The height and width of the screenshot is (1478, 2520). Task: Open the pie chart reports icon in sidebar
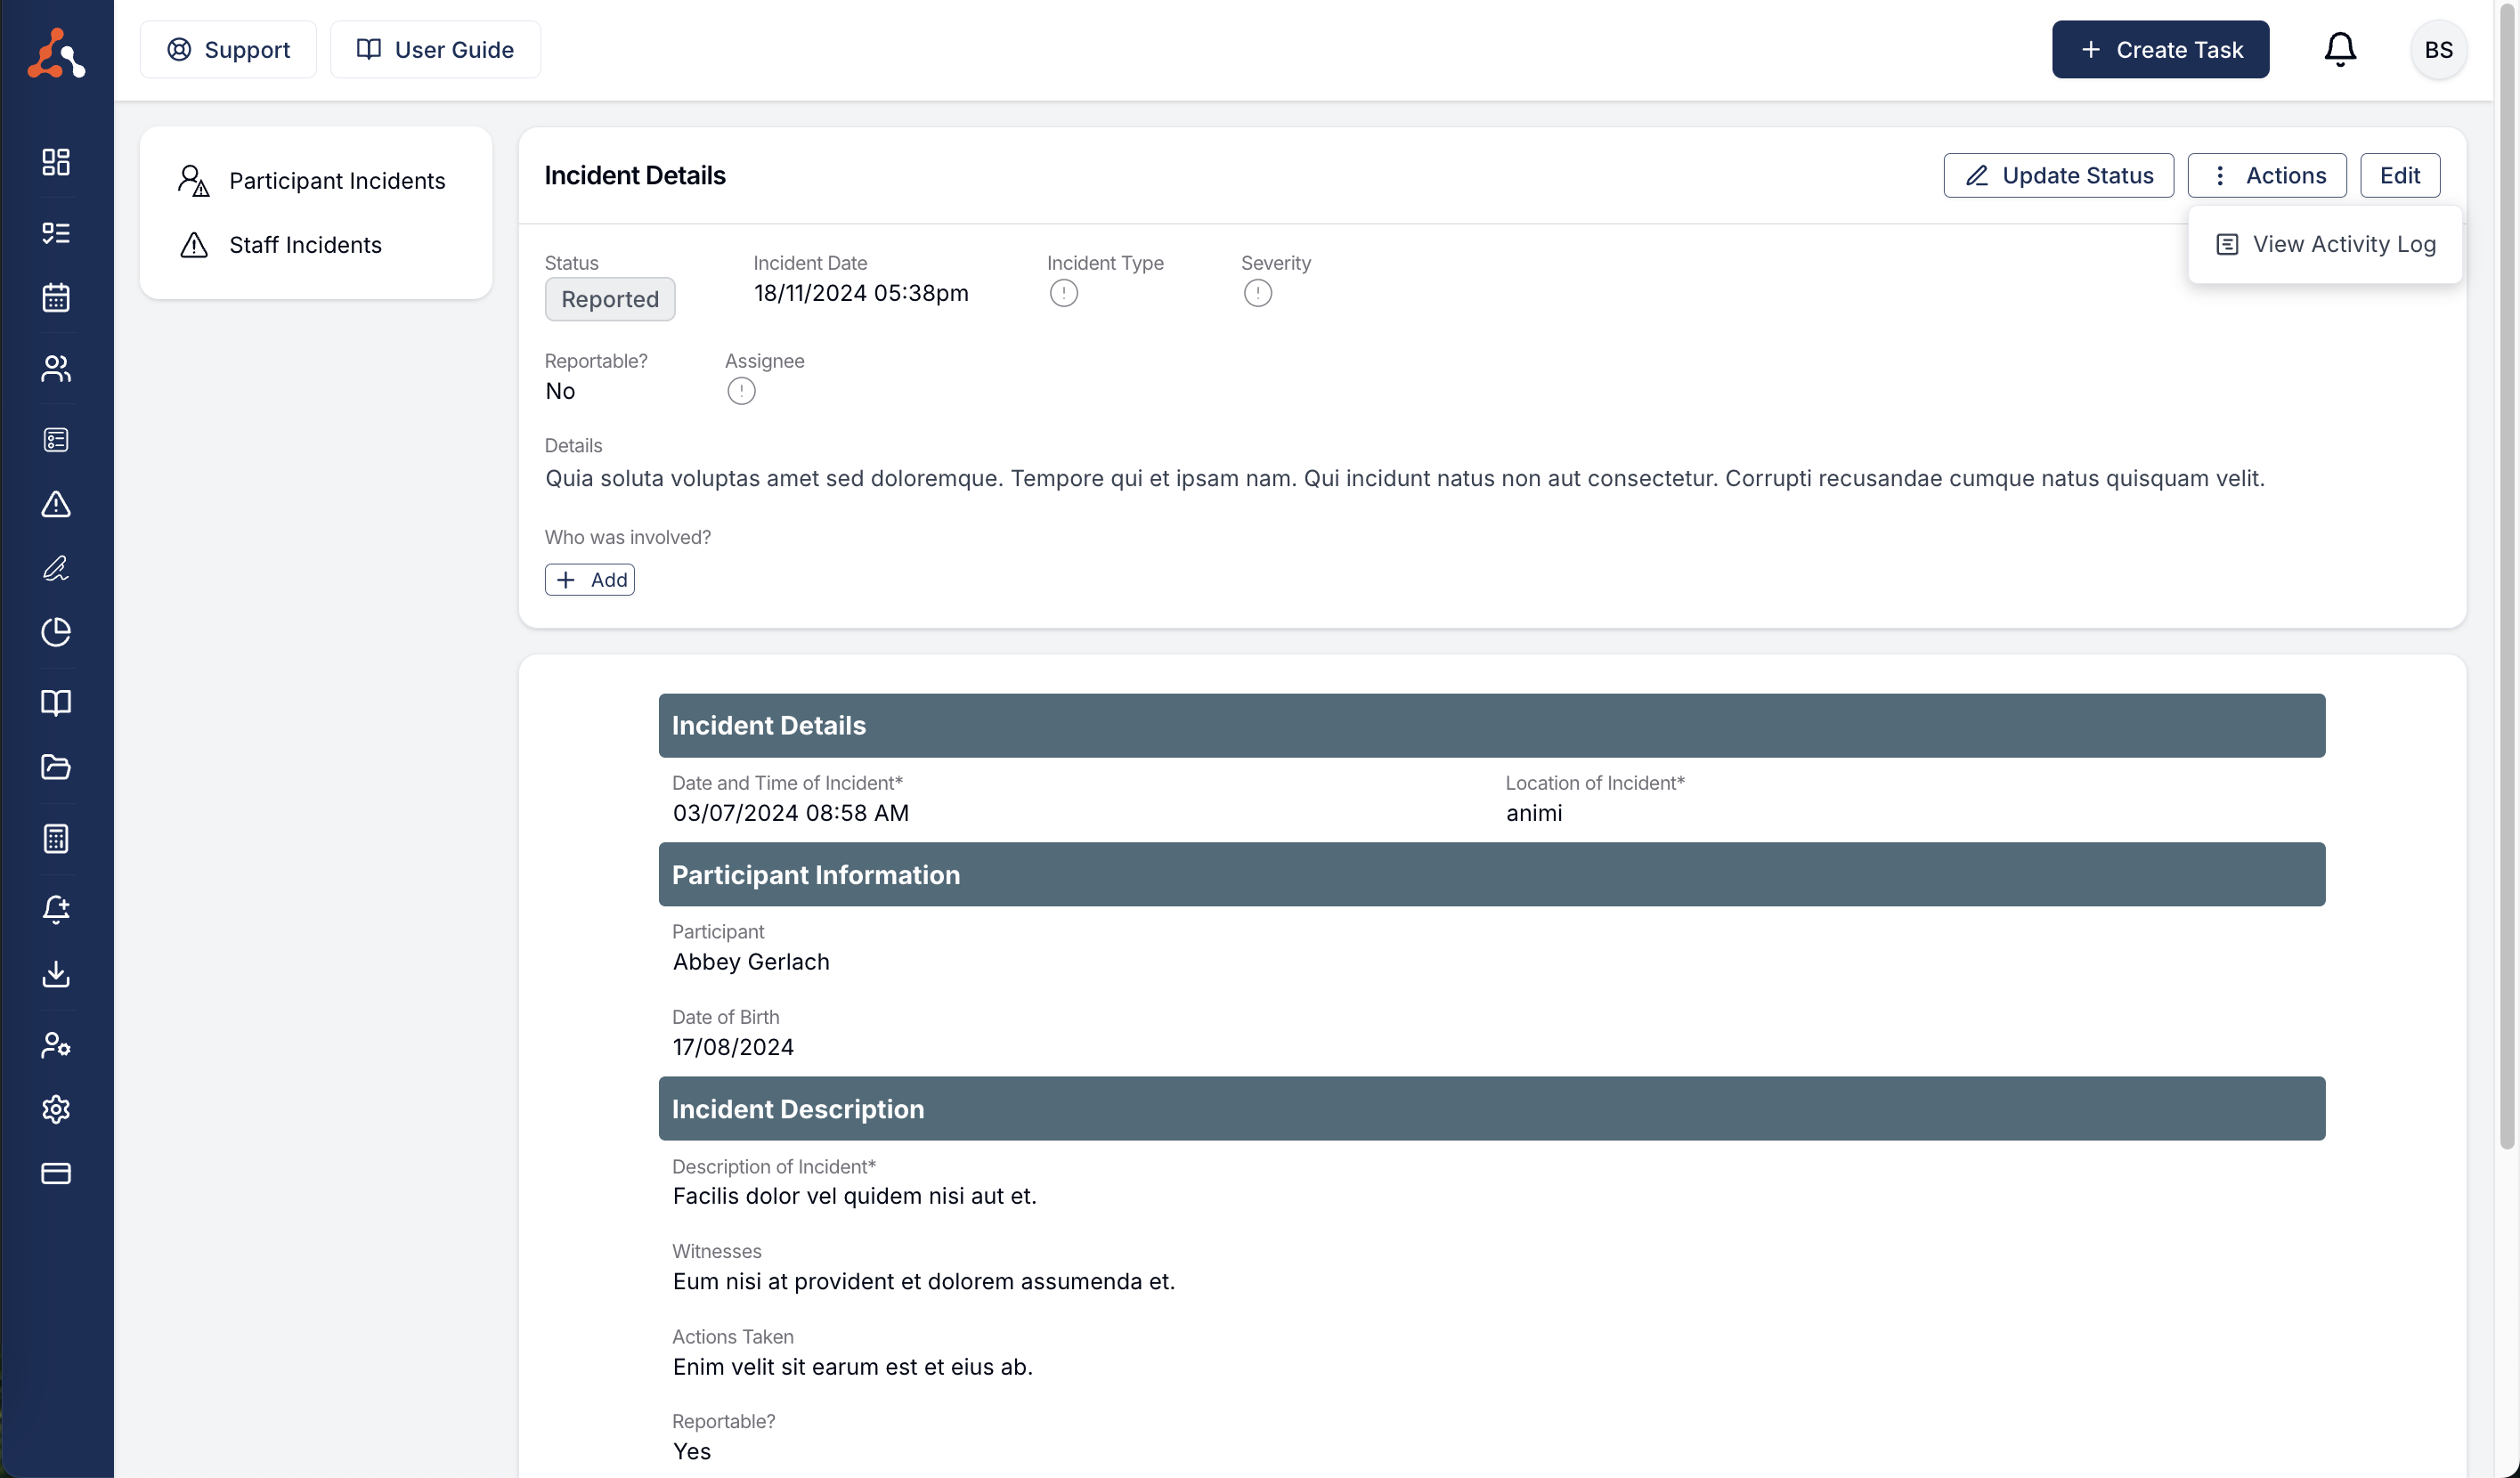[56, 632]
